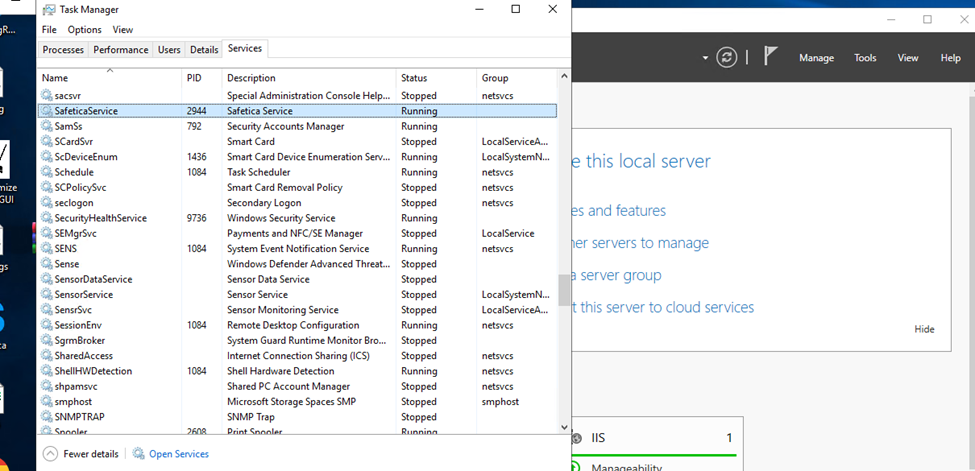Click the gear icon beside Sense
The height and width of the screenshot is (471, 975).
[47, 264]
